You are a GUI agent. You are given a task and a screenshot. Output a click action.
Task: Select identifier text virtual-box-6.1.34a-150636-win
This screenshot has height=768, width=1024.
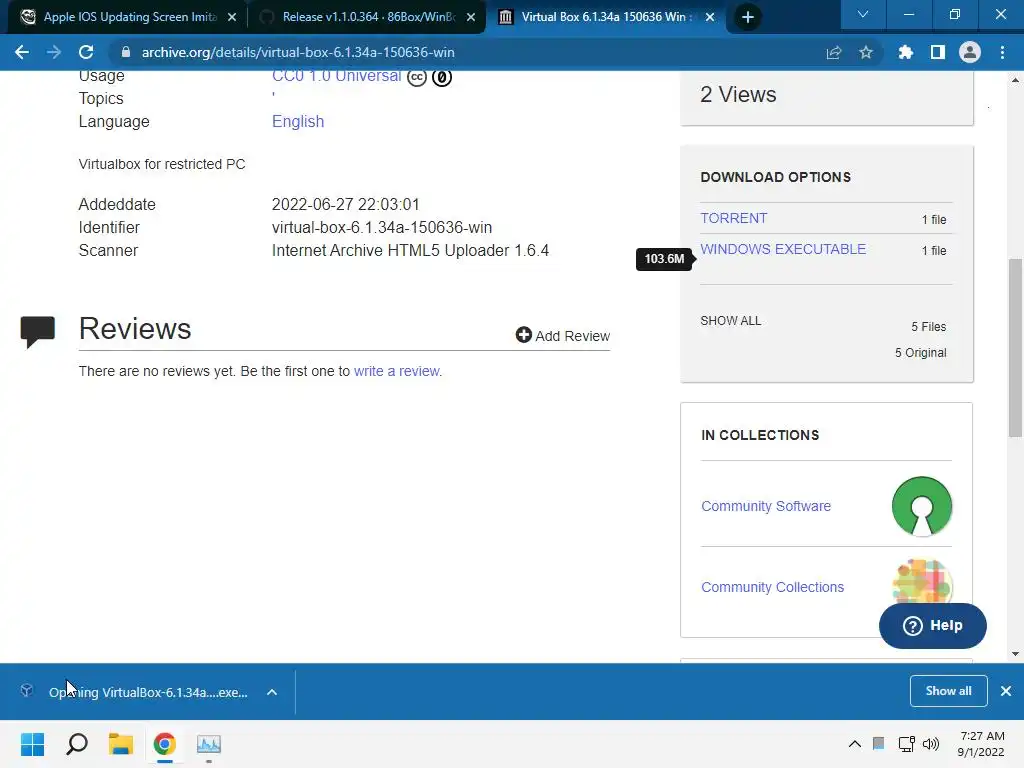coord(382,227)
